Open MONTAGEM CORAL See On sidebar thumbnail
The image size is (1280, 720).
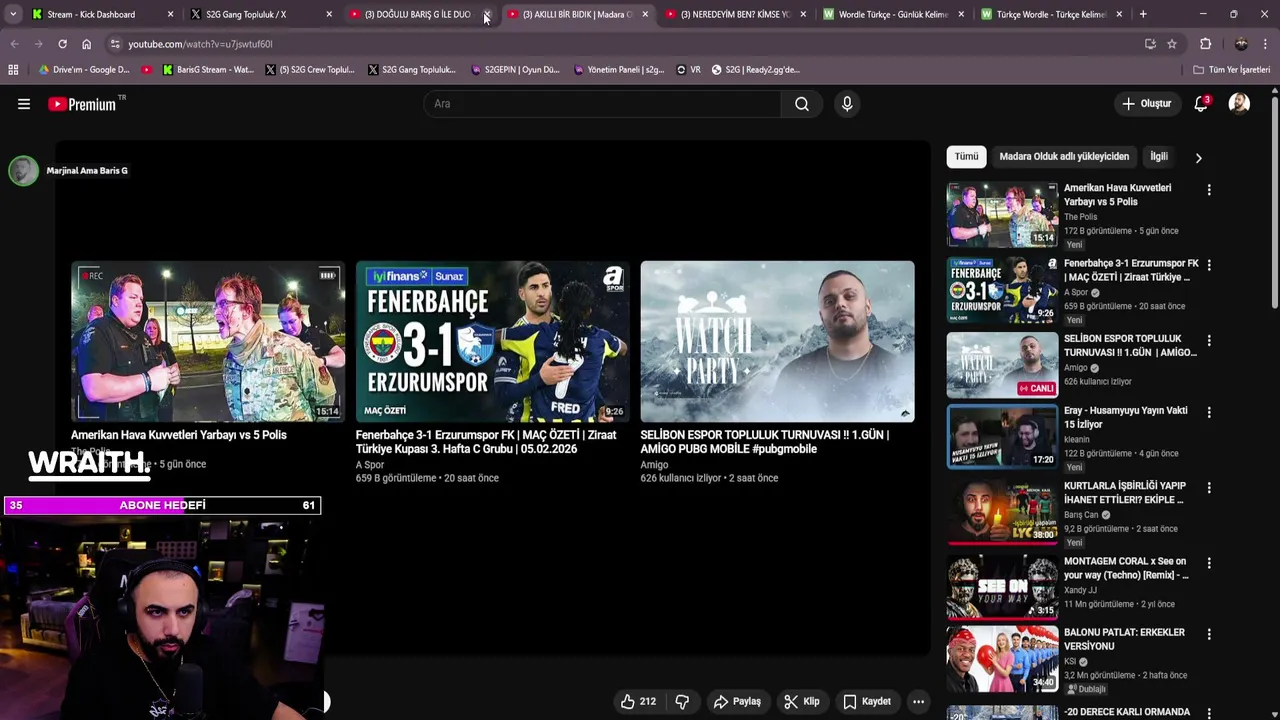point(1002,587)
